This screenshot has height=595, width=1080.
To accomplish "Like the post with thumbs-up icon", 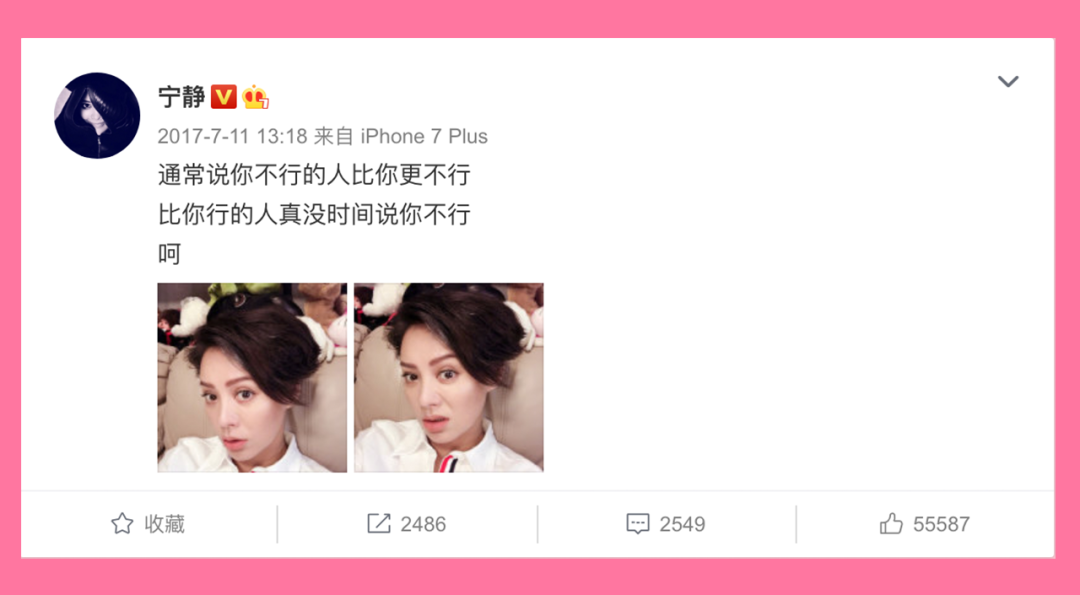I will point(891,524).
